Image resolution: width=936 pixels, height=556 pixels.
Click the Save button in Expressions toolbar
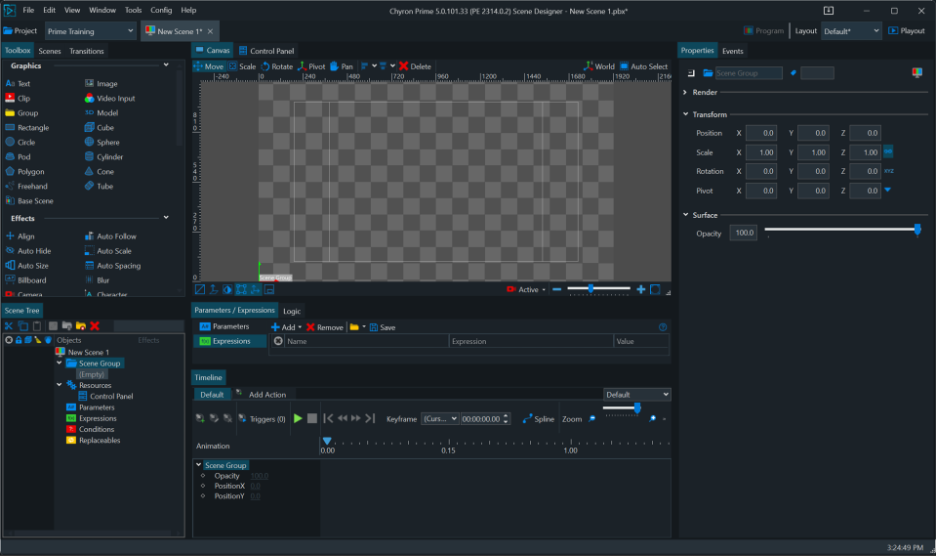pos(382,327)
